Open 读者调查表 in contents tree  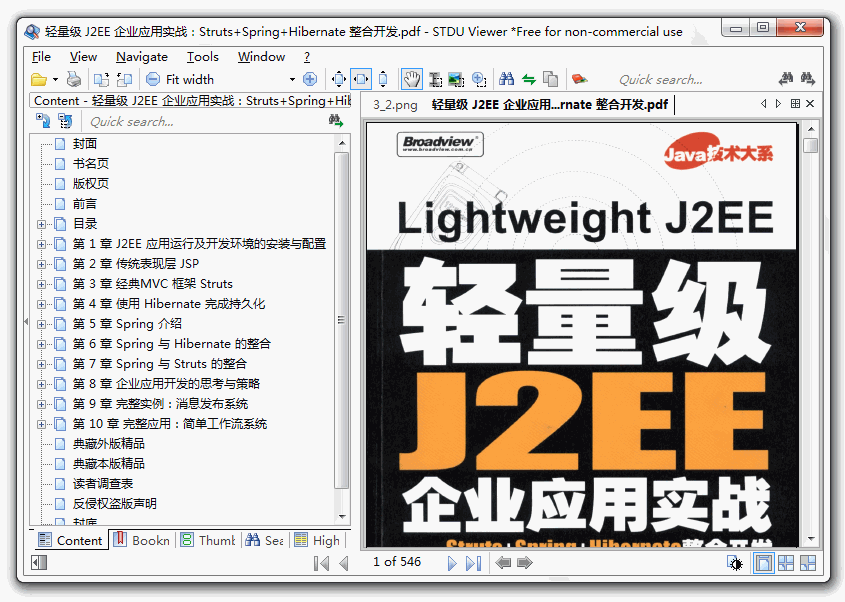pyautogui.click(x=103, y=483)
